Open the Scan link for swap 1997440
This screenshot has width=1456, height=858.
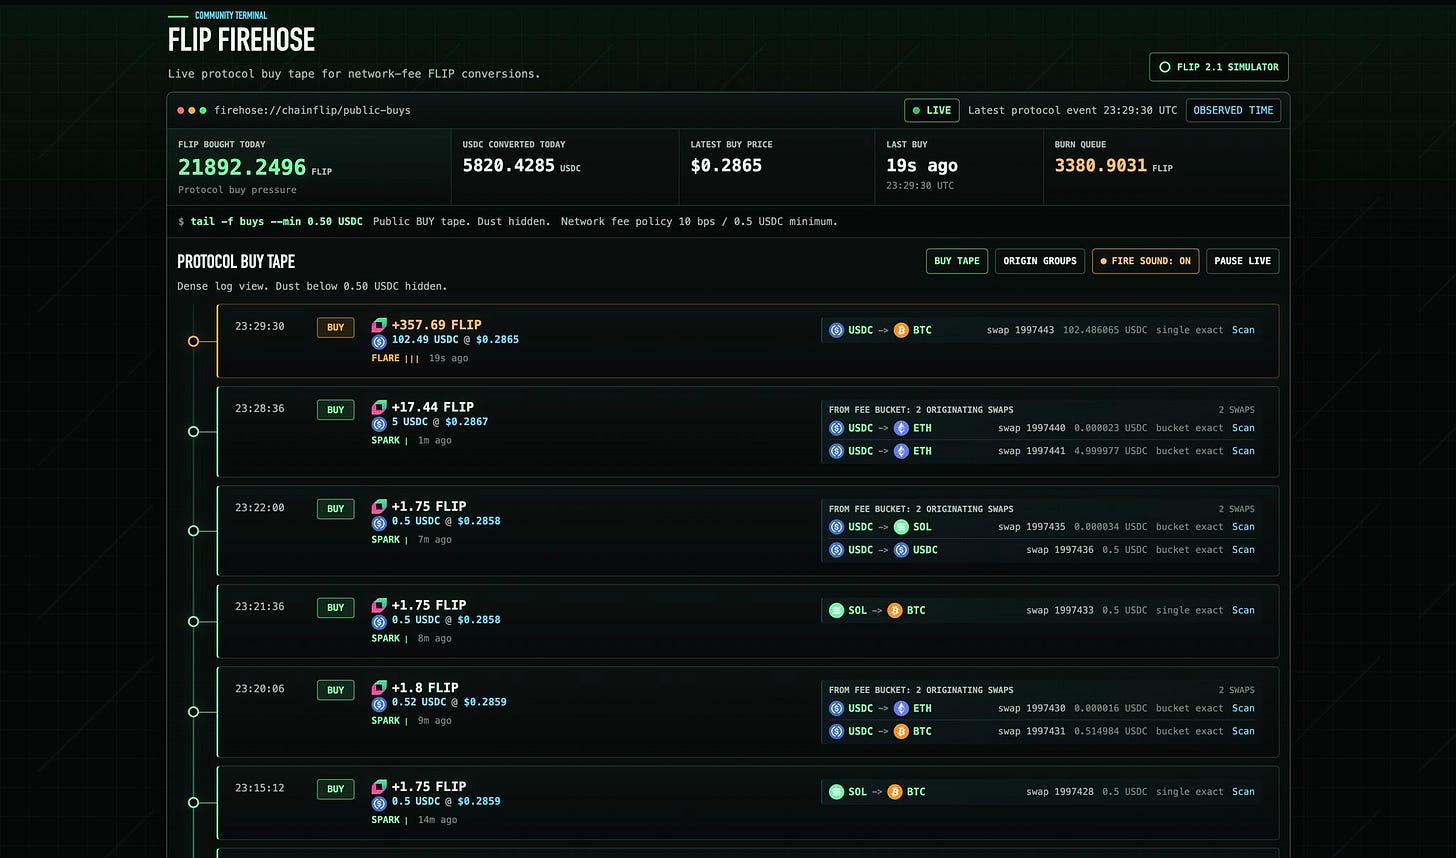pos(1243,428)
